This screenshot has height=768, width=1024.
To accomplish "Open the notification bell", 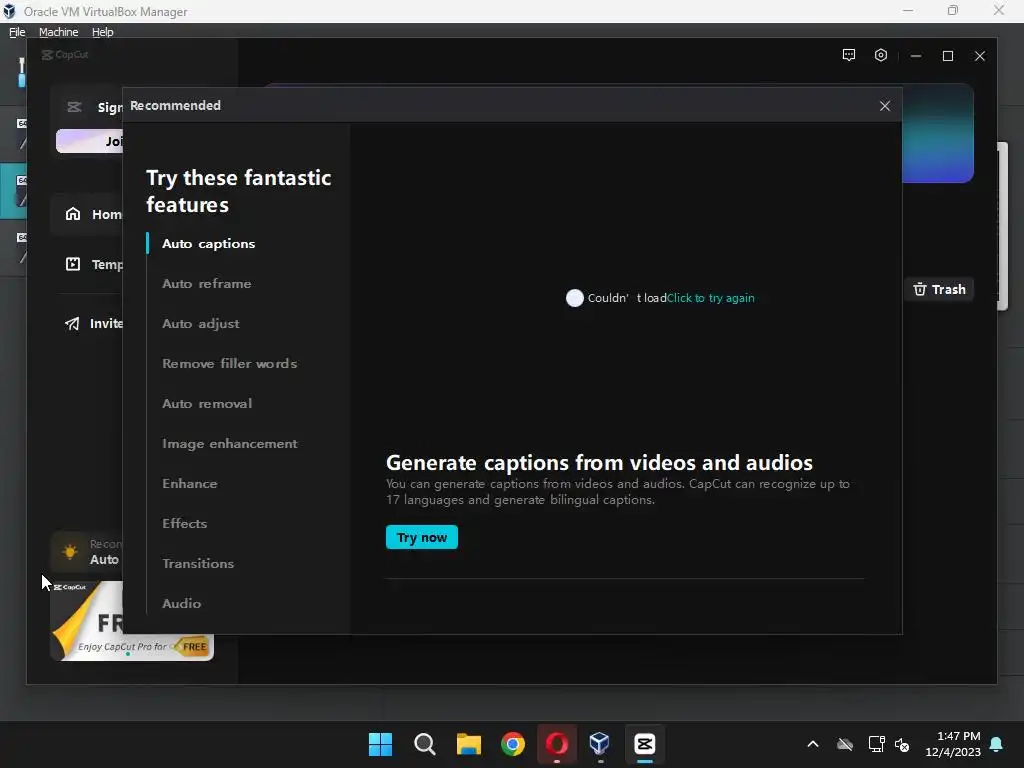I will coord(996,744).
